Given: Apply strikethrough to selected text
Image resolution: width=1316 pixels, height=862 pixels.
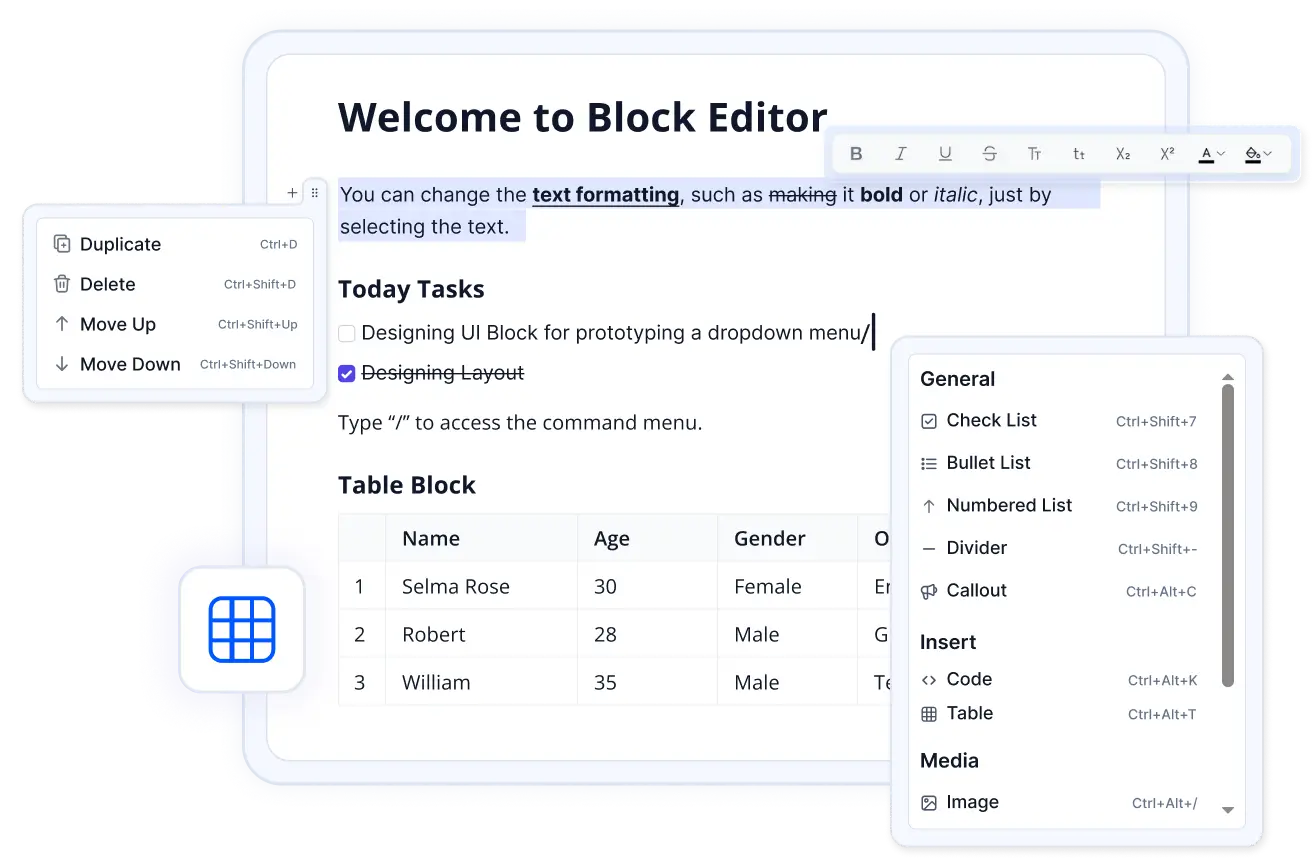Looking at the screenshot, I should [989, 153].
